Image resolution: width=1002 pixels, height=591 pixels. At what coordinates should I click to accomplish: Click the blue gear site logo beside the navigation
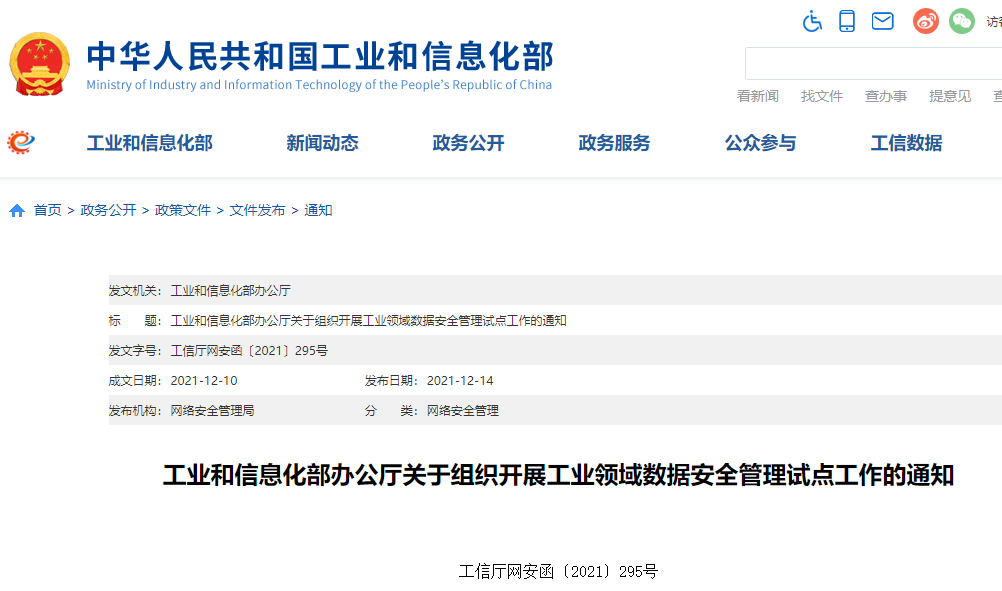pos(22,141)
